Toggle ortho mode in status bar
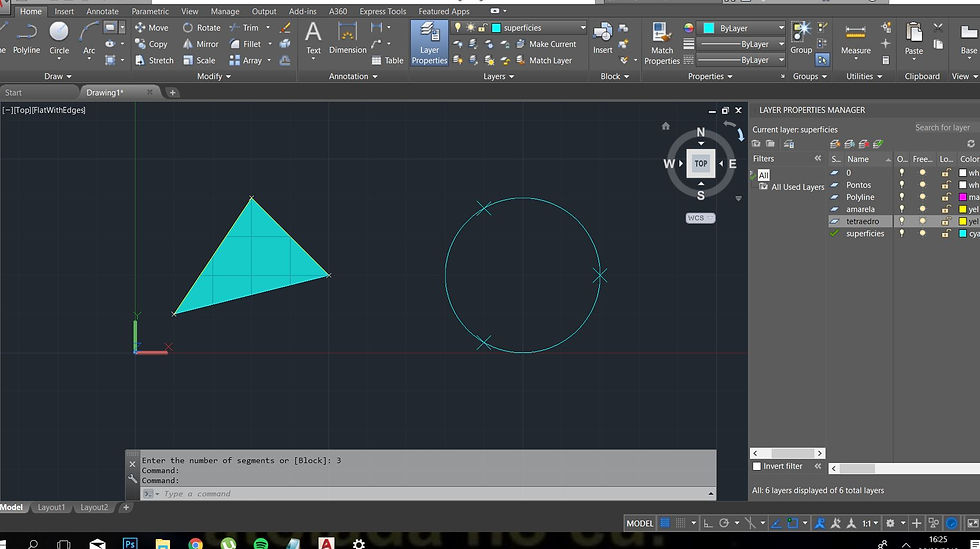The height and width of the screenshot is (549, 980). [708, 523]
